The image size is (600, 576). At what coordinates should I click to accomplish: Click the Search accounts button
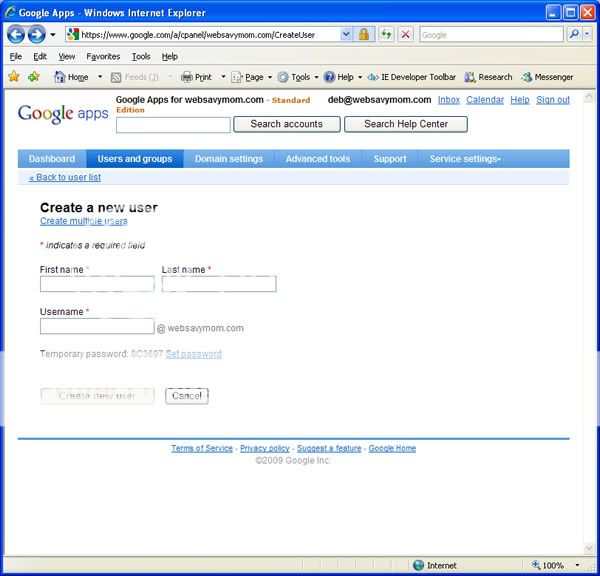click(x=287, y=124)
